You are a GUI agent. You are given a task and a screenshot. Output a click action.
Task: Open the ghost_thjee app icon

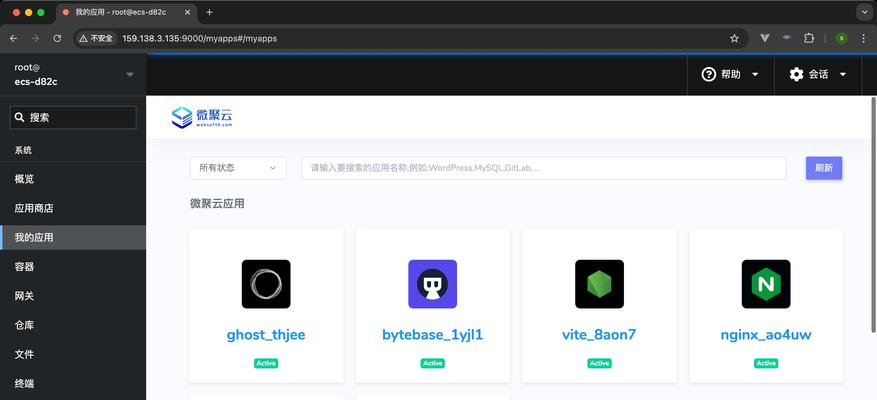tap(266, 284)
